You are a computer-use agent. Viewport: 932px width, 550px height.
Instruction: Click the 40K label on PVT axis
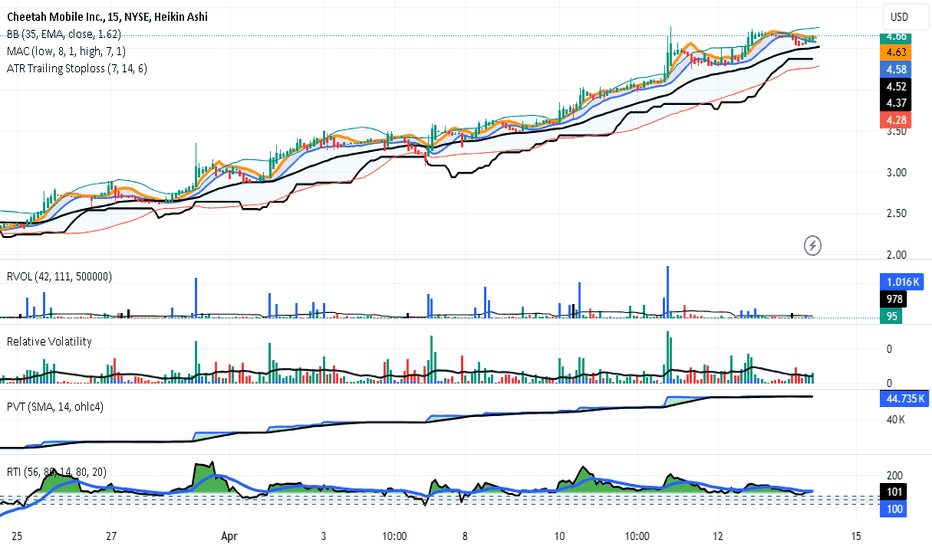tap(896, 420)
